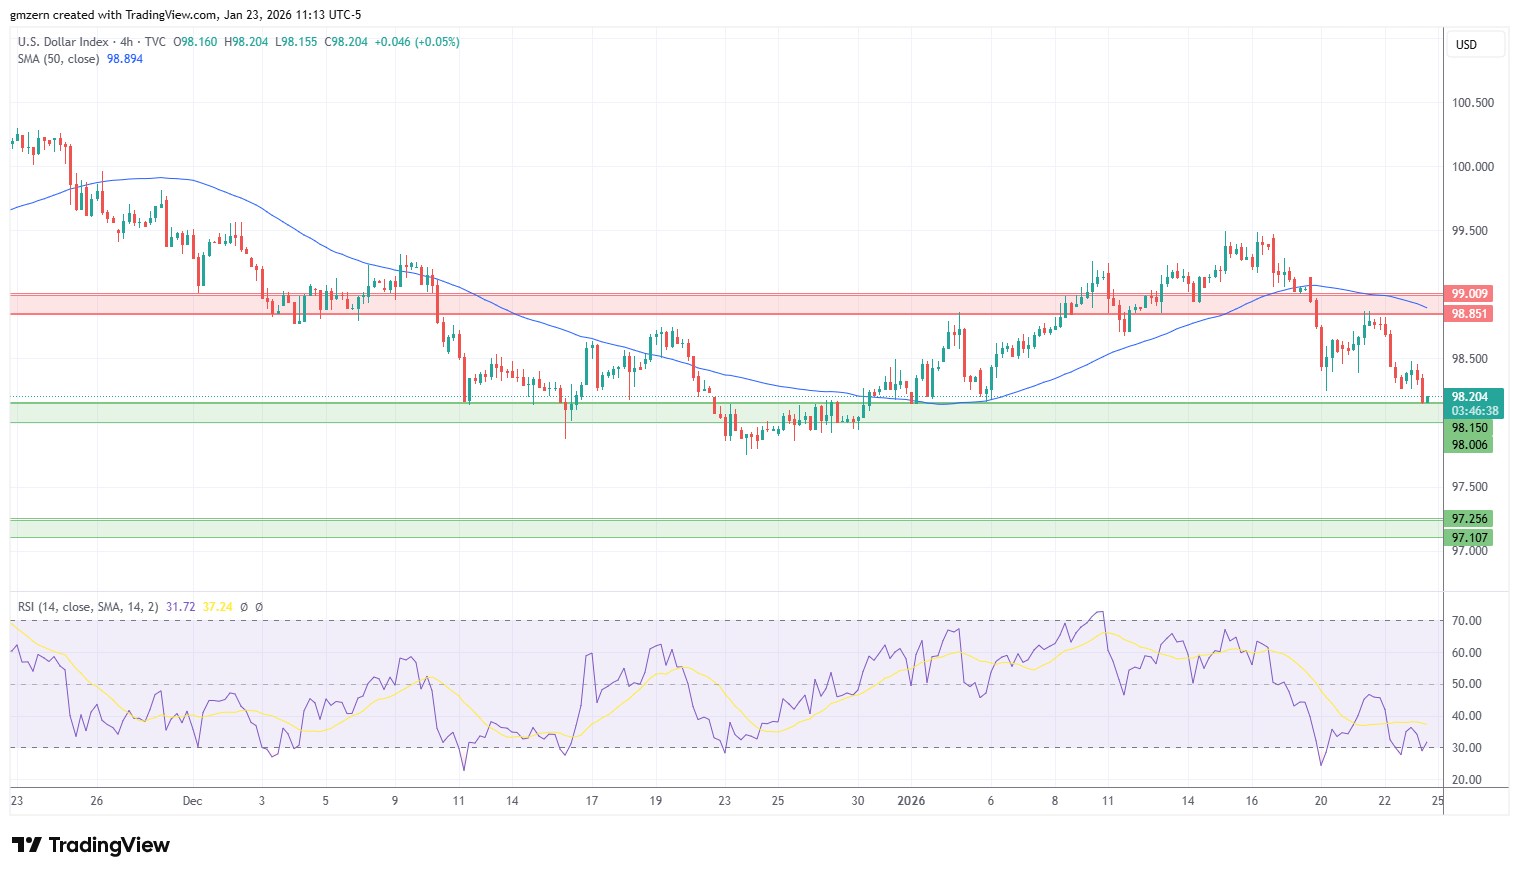
Task: Click the current price 98.204 axis label
Action: tap(1470, 397)
